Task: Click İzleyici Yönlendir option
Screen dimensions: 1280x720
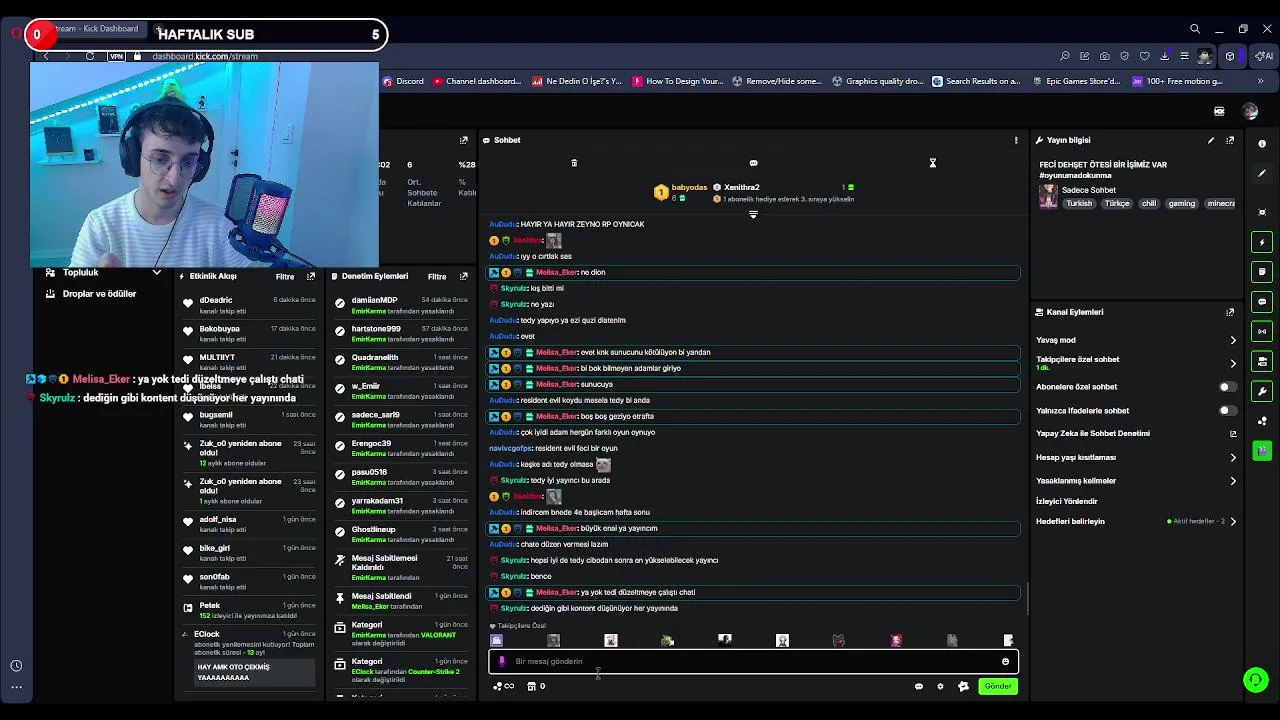Action: pyautogui.click(x=1067, y=501)
